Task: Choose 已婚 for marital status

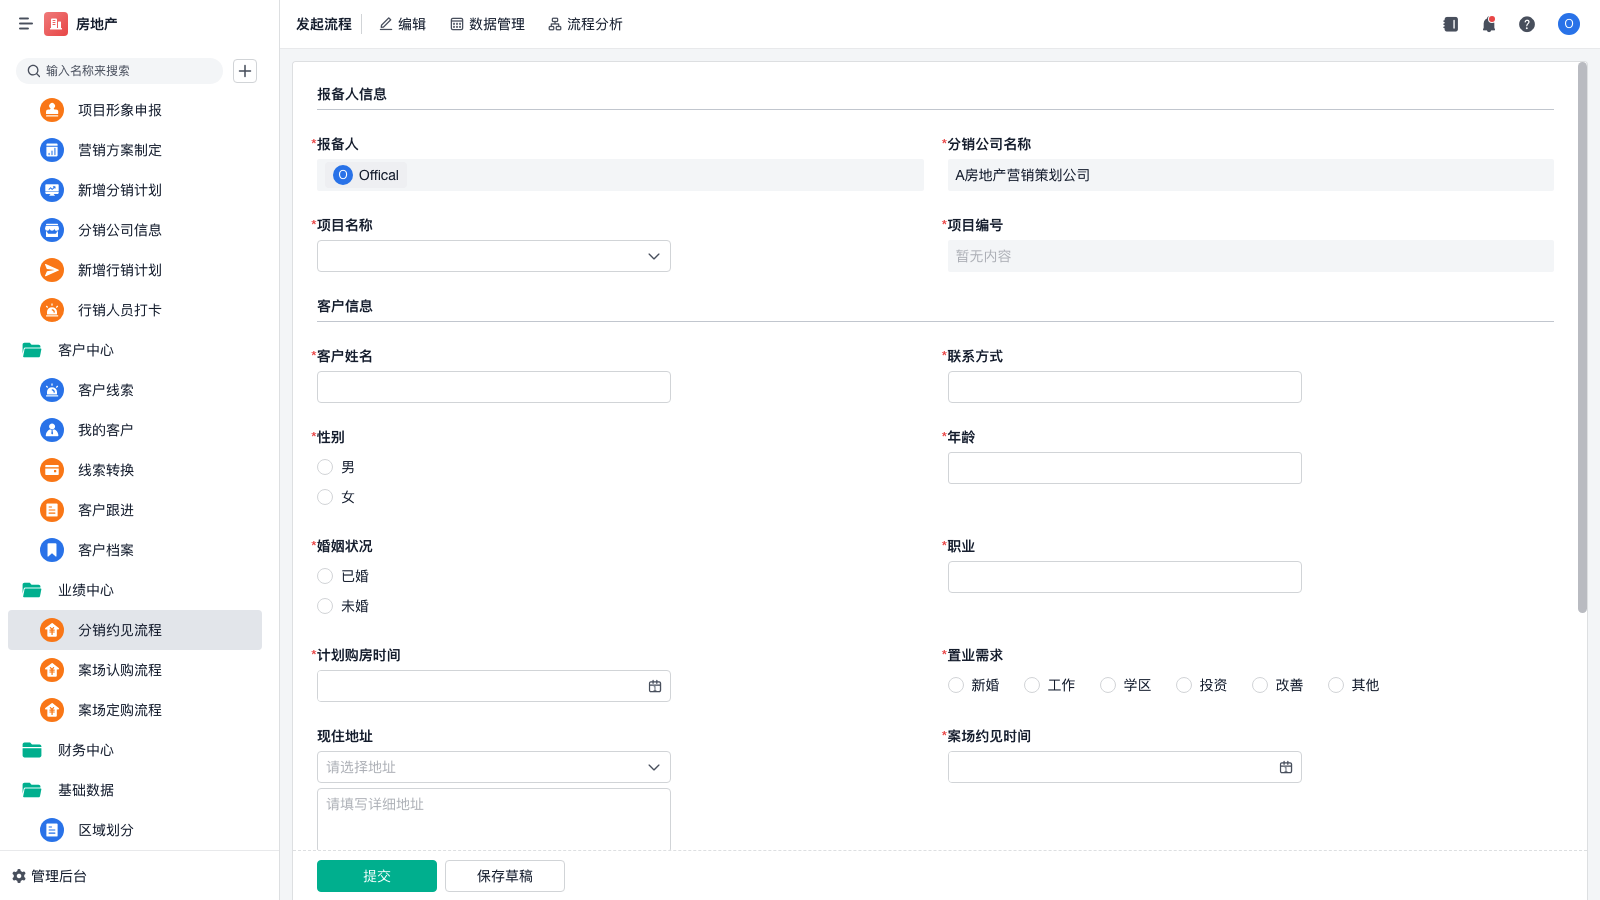Action: pos(325,576)
